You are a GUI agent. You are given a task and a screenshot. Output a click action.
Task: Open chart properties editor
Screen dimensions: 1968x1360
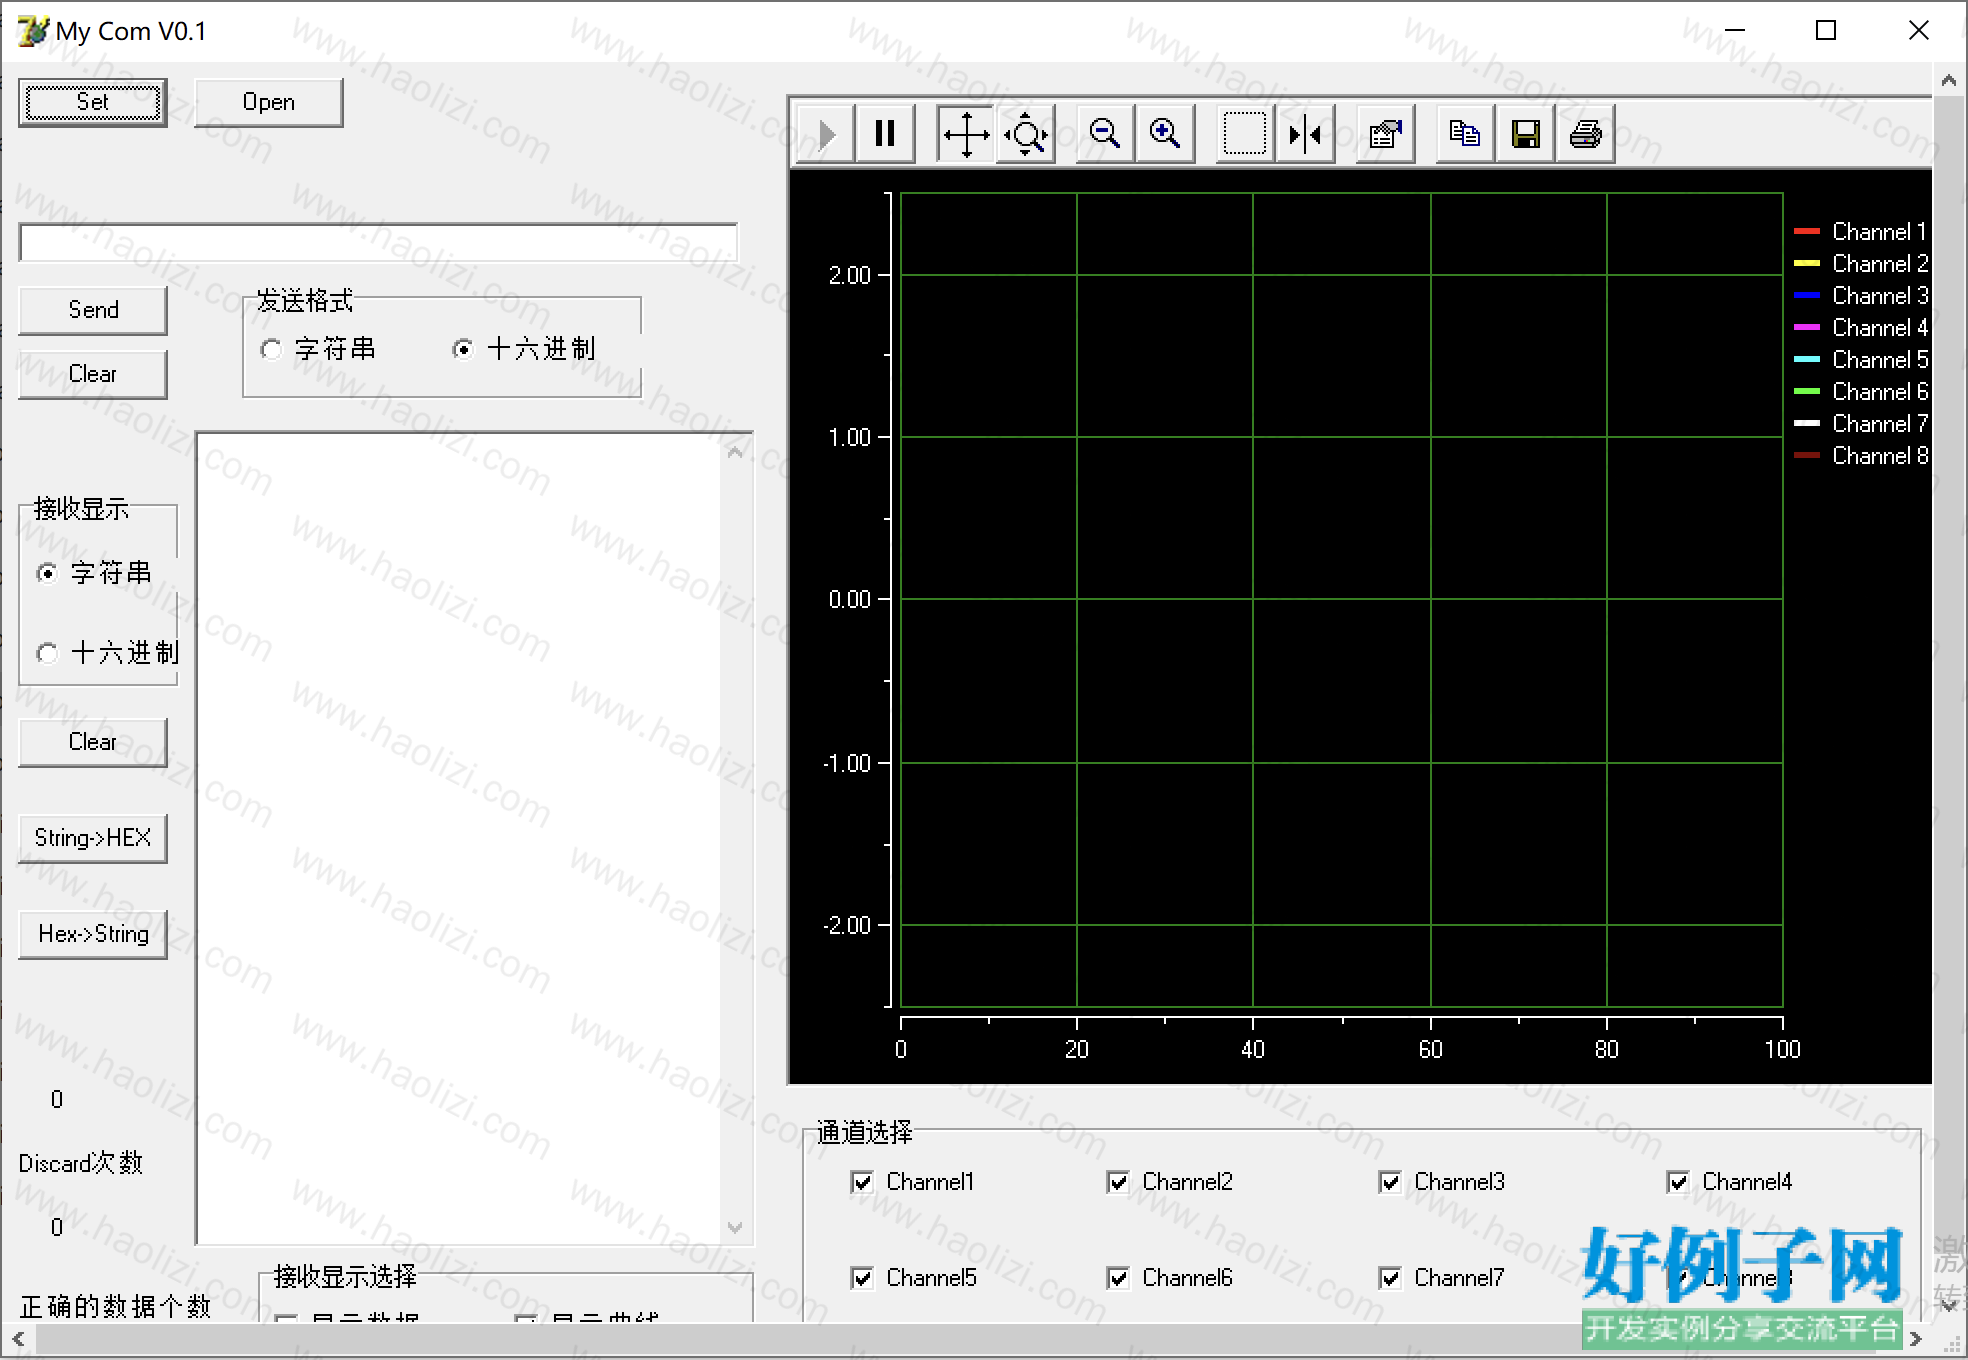(x=1385, y=133)
